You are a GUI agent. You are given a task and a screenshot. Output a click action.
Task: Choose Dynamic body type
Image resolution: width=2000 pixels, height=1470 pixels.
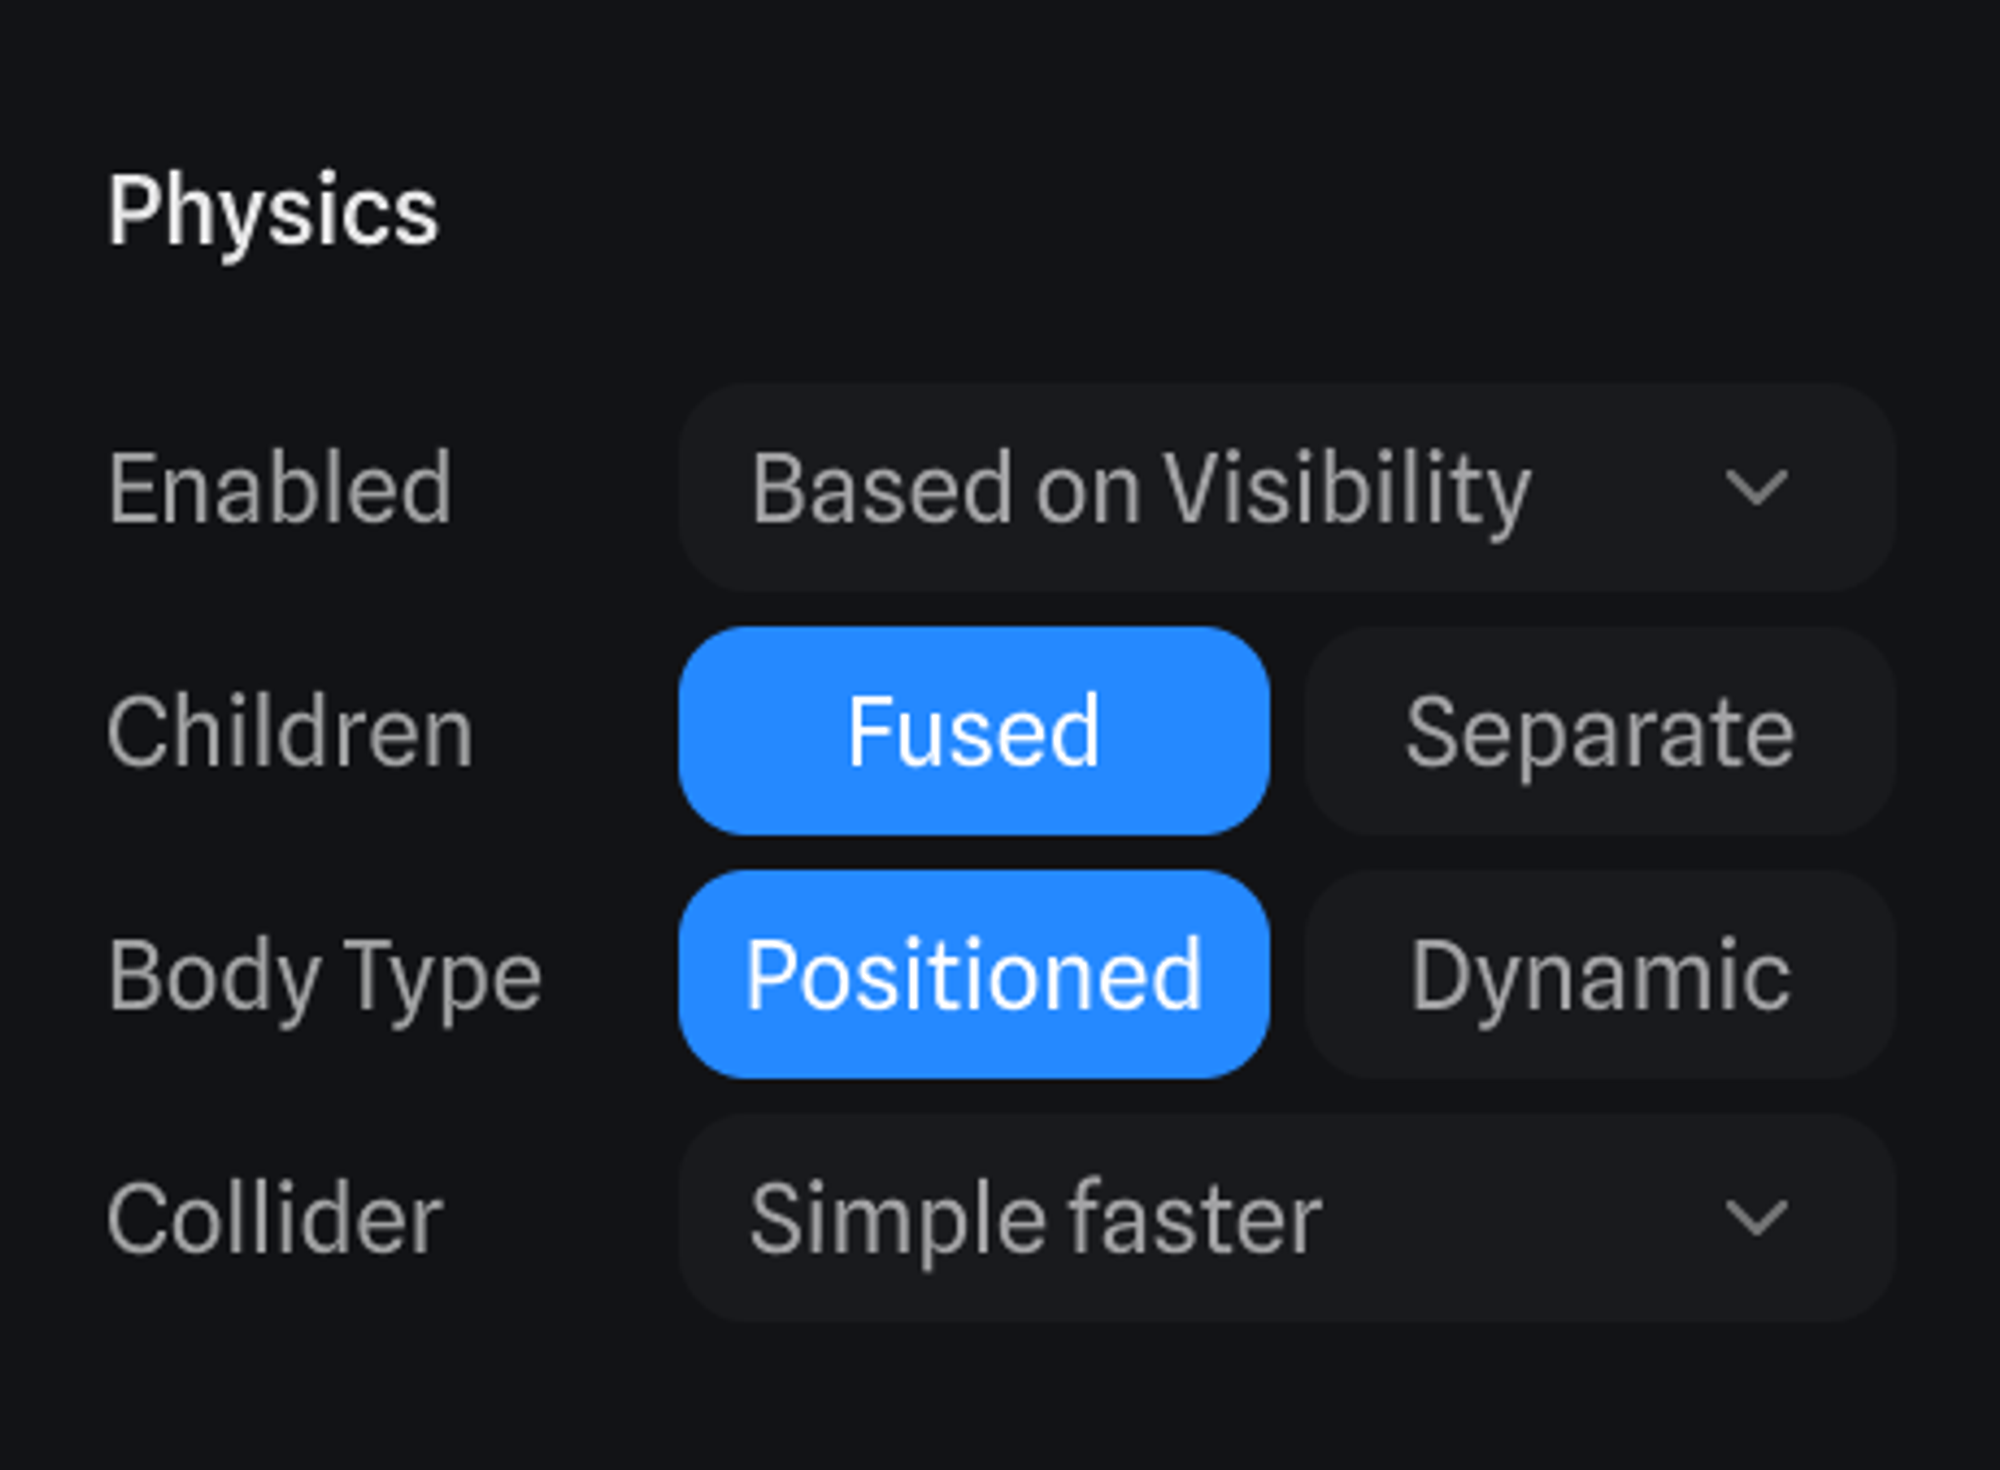[x=1600, y=975]
